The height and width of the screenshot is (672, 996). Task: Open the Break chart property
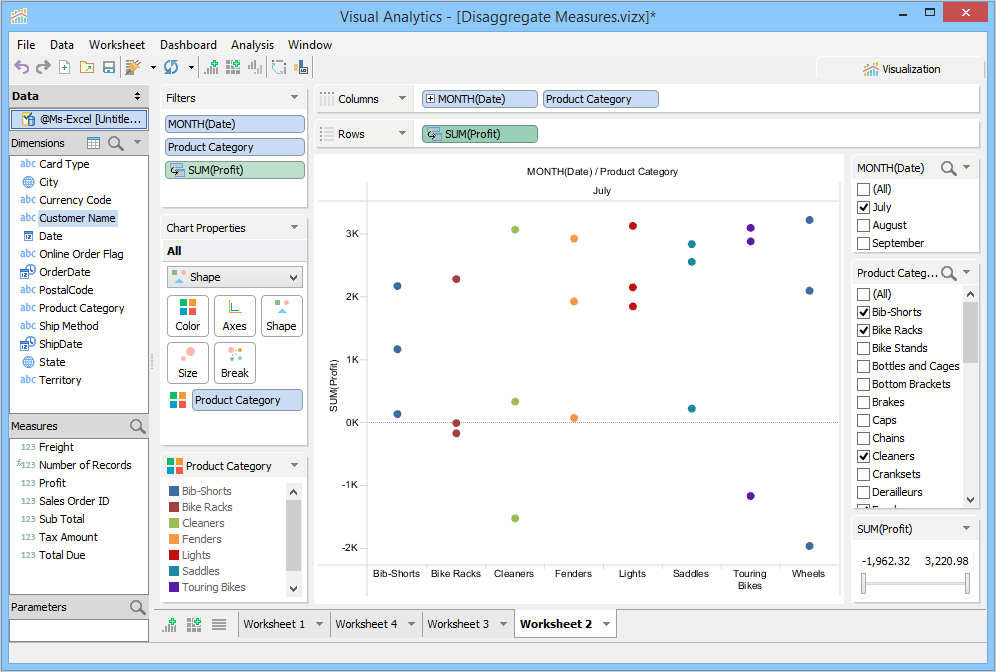234,363
